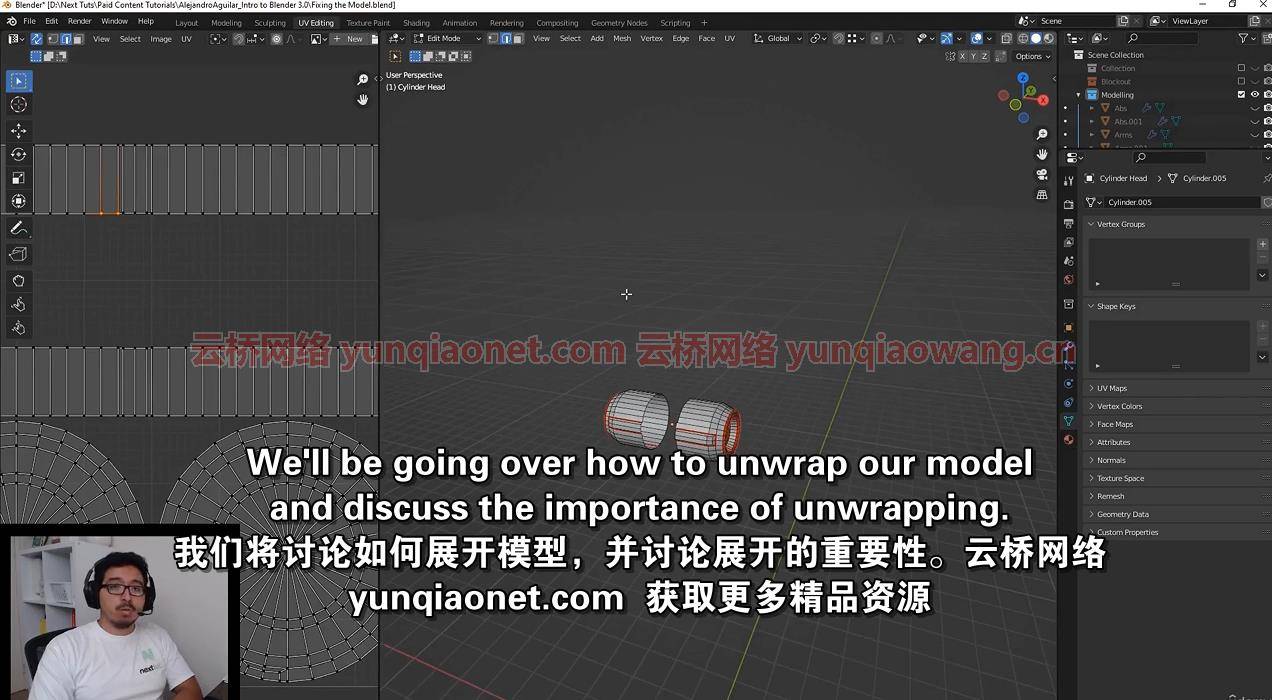Hide the Modelling collection in viewport

tap(1255, 95)
